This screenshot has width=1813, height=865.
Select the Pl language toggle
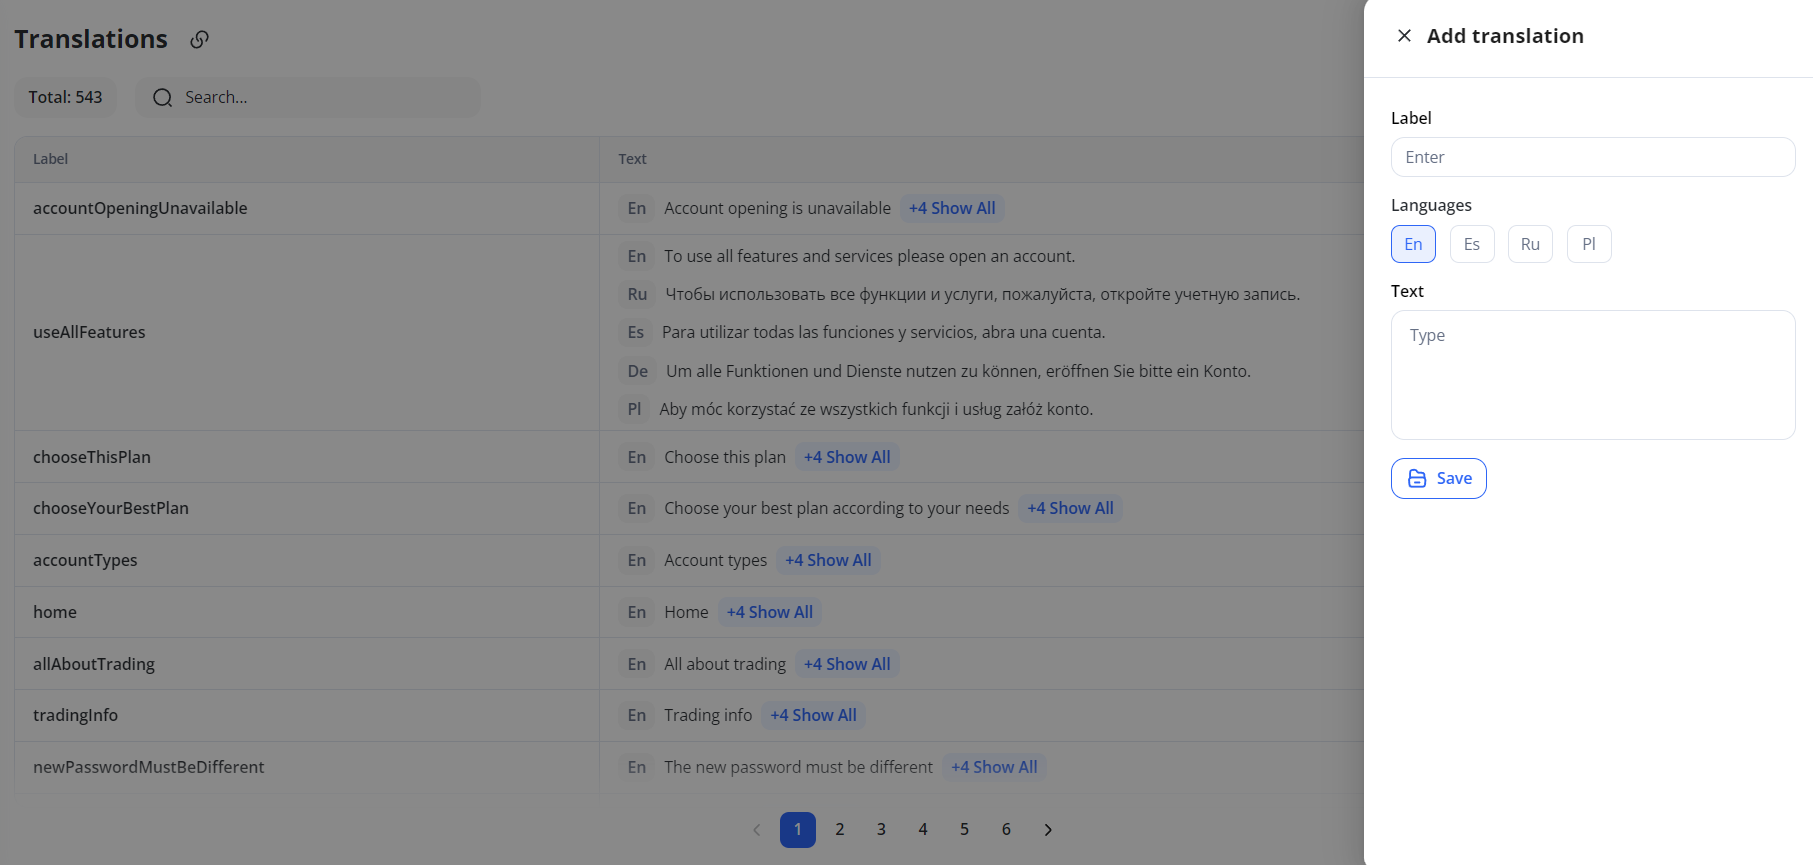pyautogui.click(x=1589, y=244)
